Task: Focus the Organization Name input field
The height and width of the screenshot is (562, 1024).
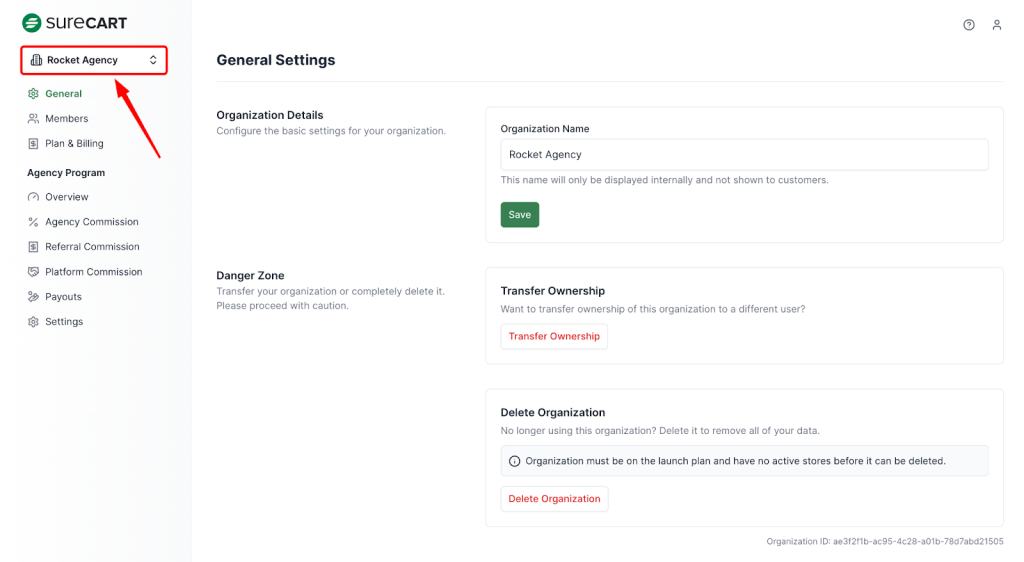Action: point(744,155)
